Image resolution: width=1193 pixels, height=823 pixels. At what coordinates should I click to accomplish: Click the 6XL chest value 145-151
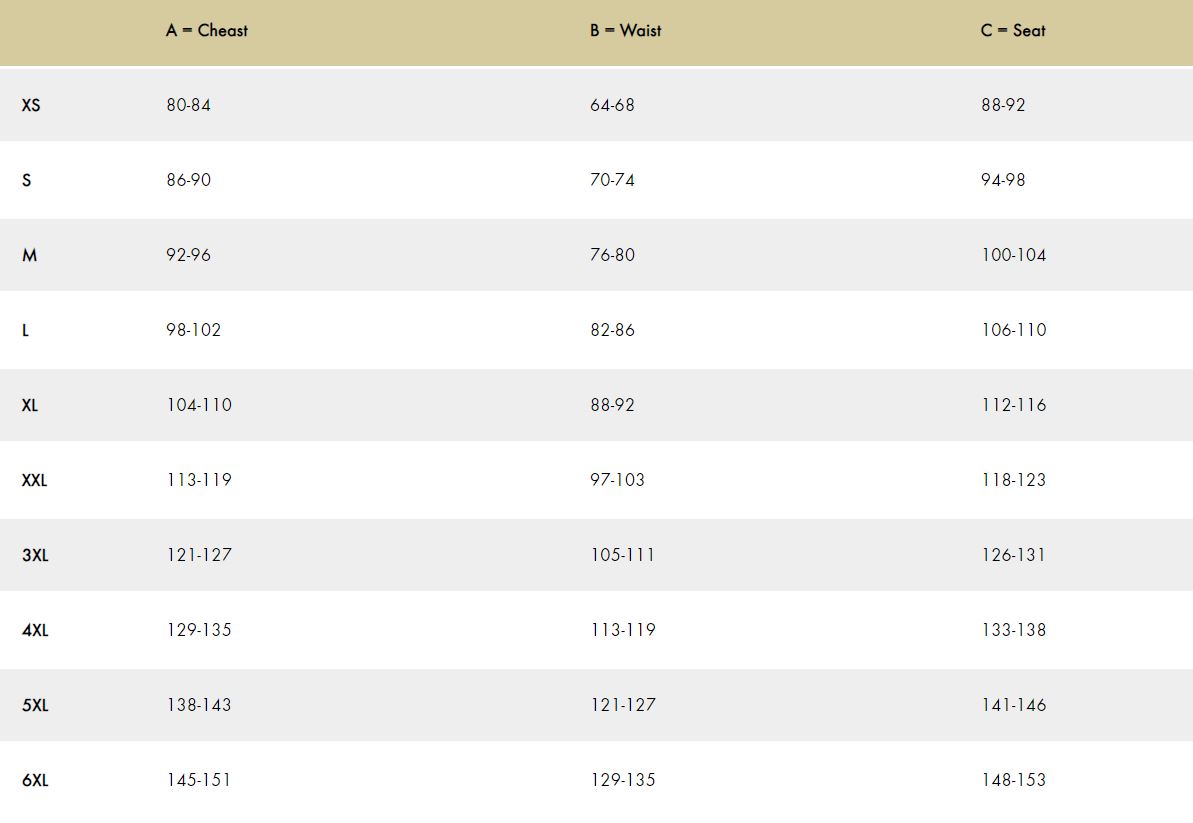pos(198,780)
